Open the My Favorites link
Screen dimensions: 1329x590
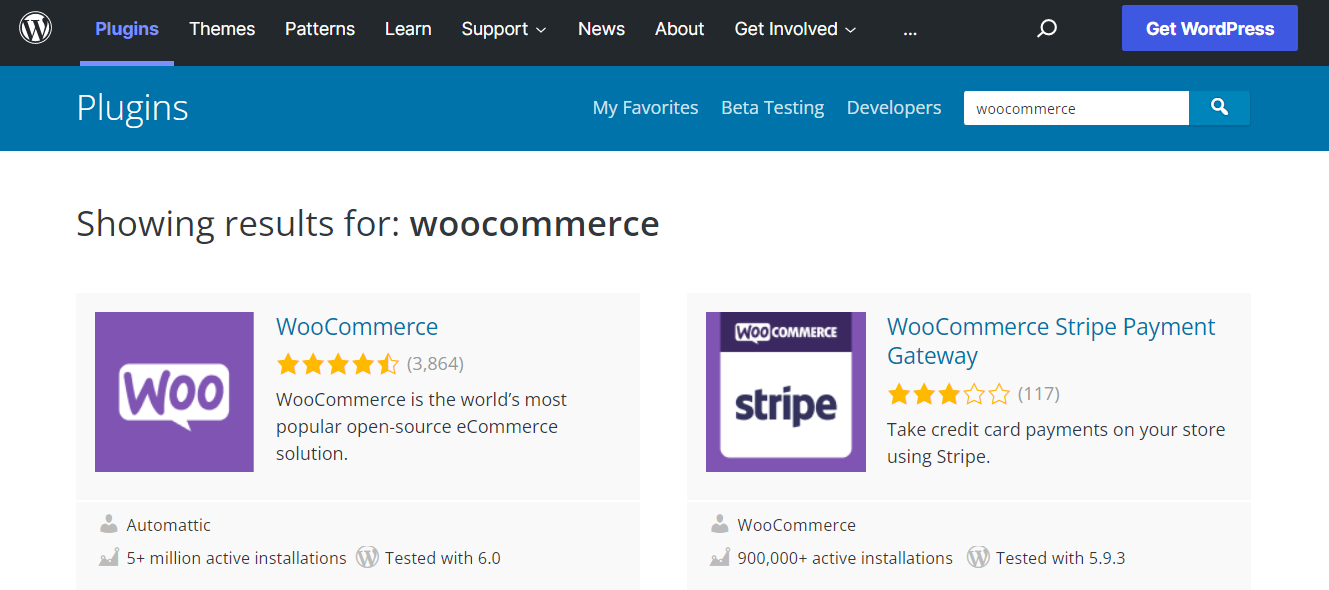coord(645,108)
